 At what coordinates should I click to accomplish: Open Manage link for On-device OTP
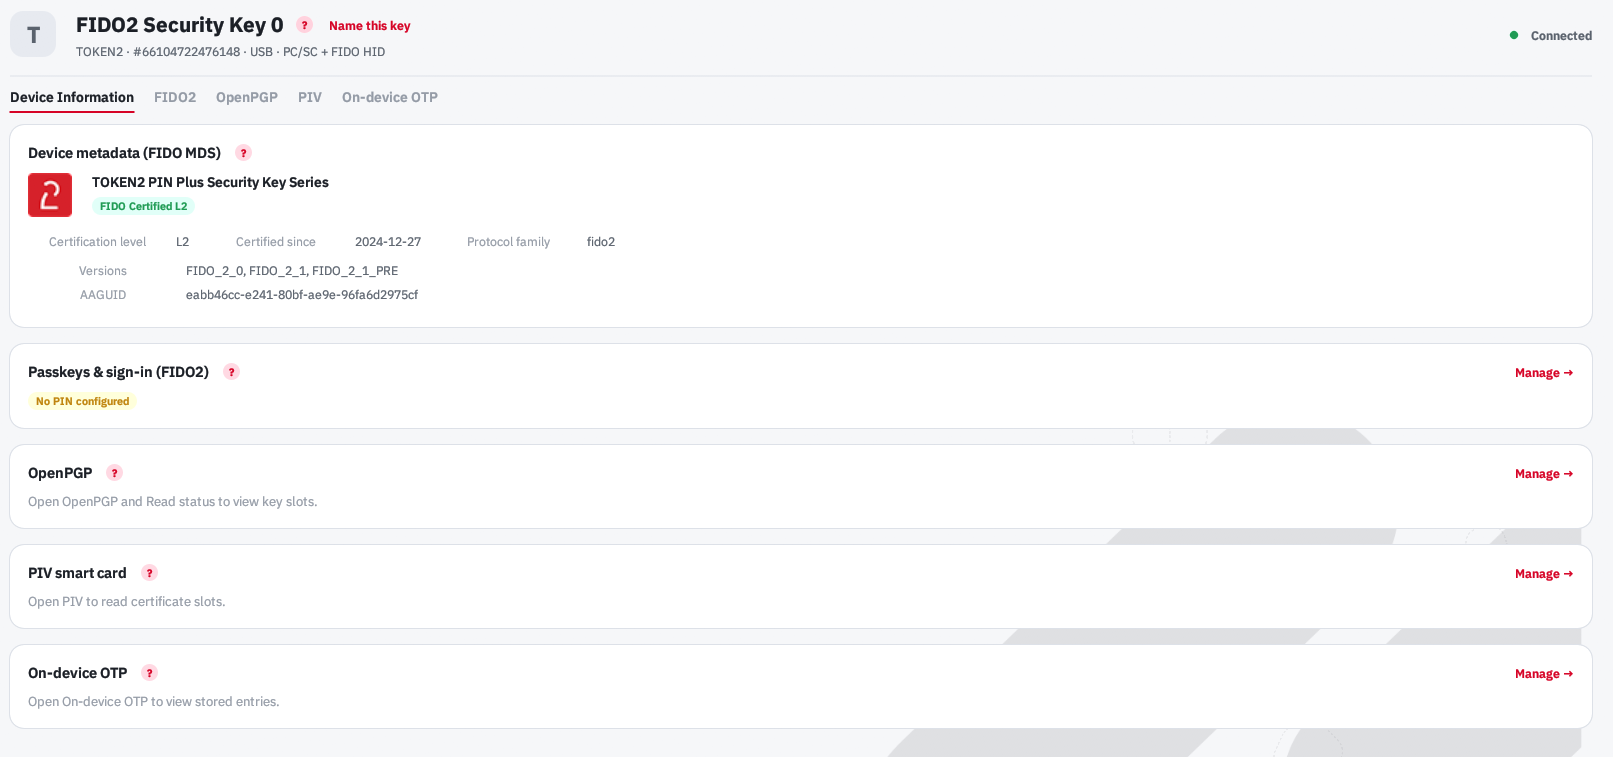pos(1544,674)
